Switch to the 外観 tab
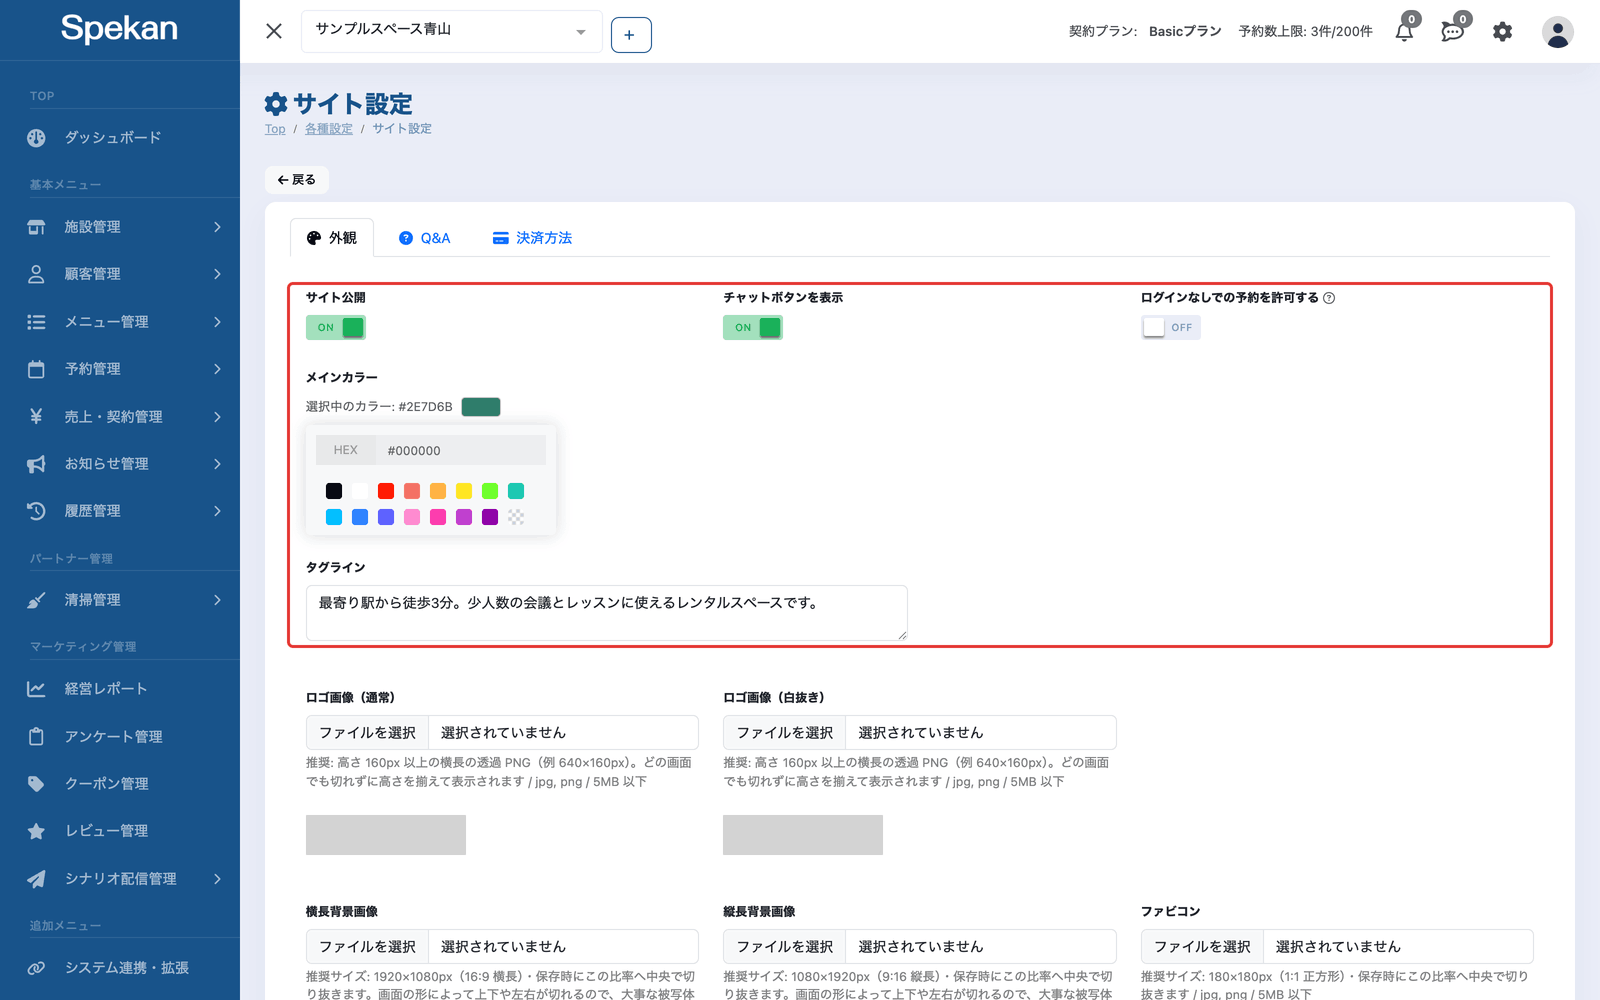This screenshot has height=1000, width=1600. point(332,238)
